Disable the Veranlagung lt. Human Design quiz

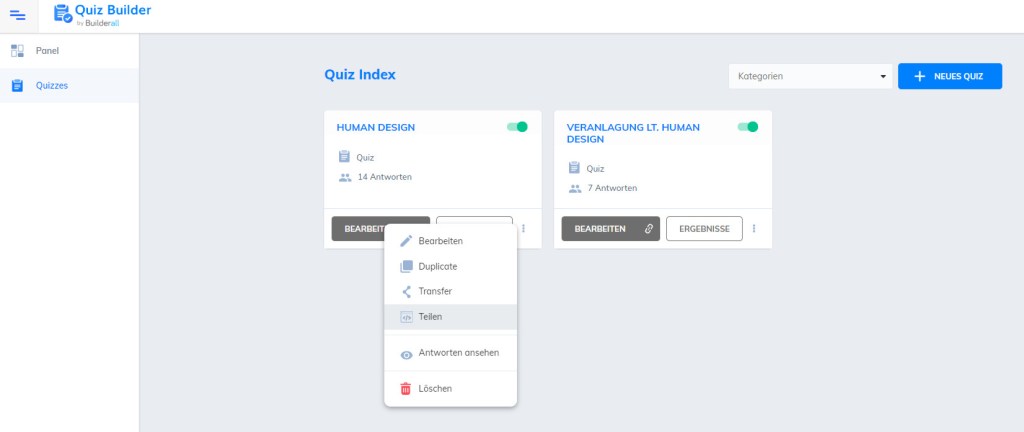747,127
